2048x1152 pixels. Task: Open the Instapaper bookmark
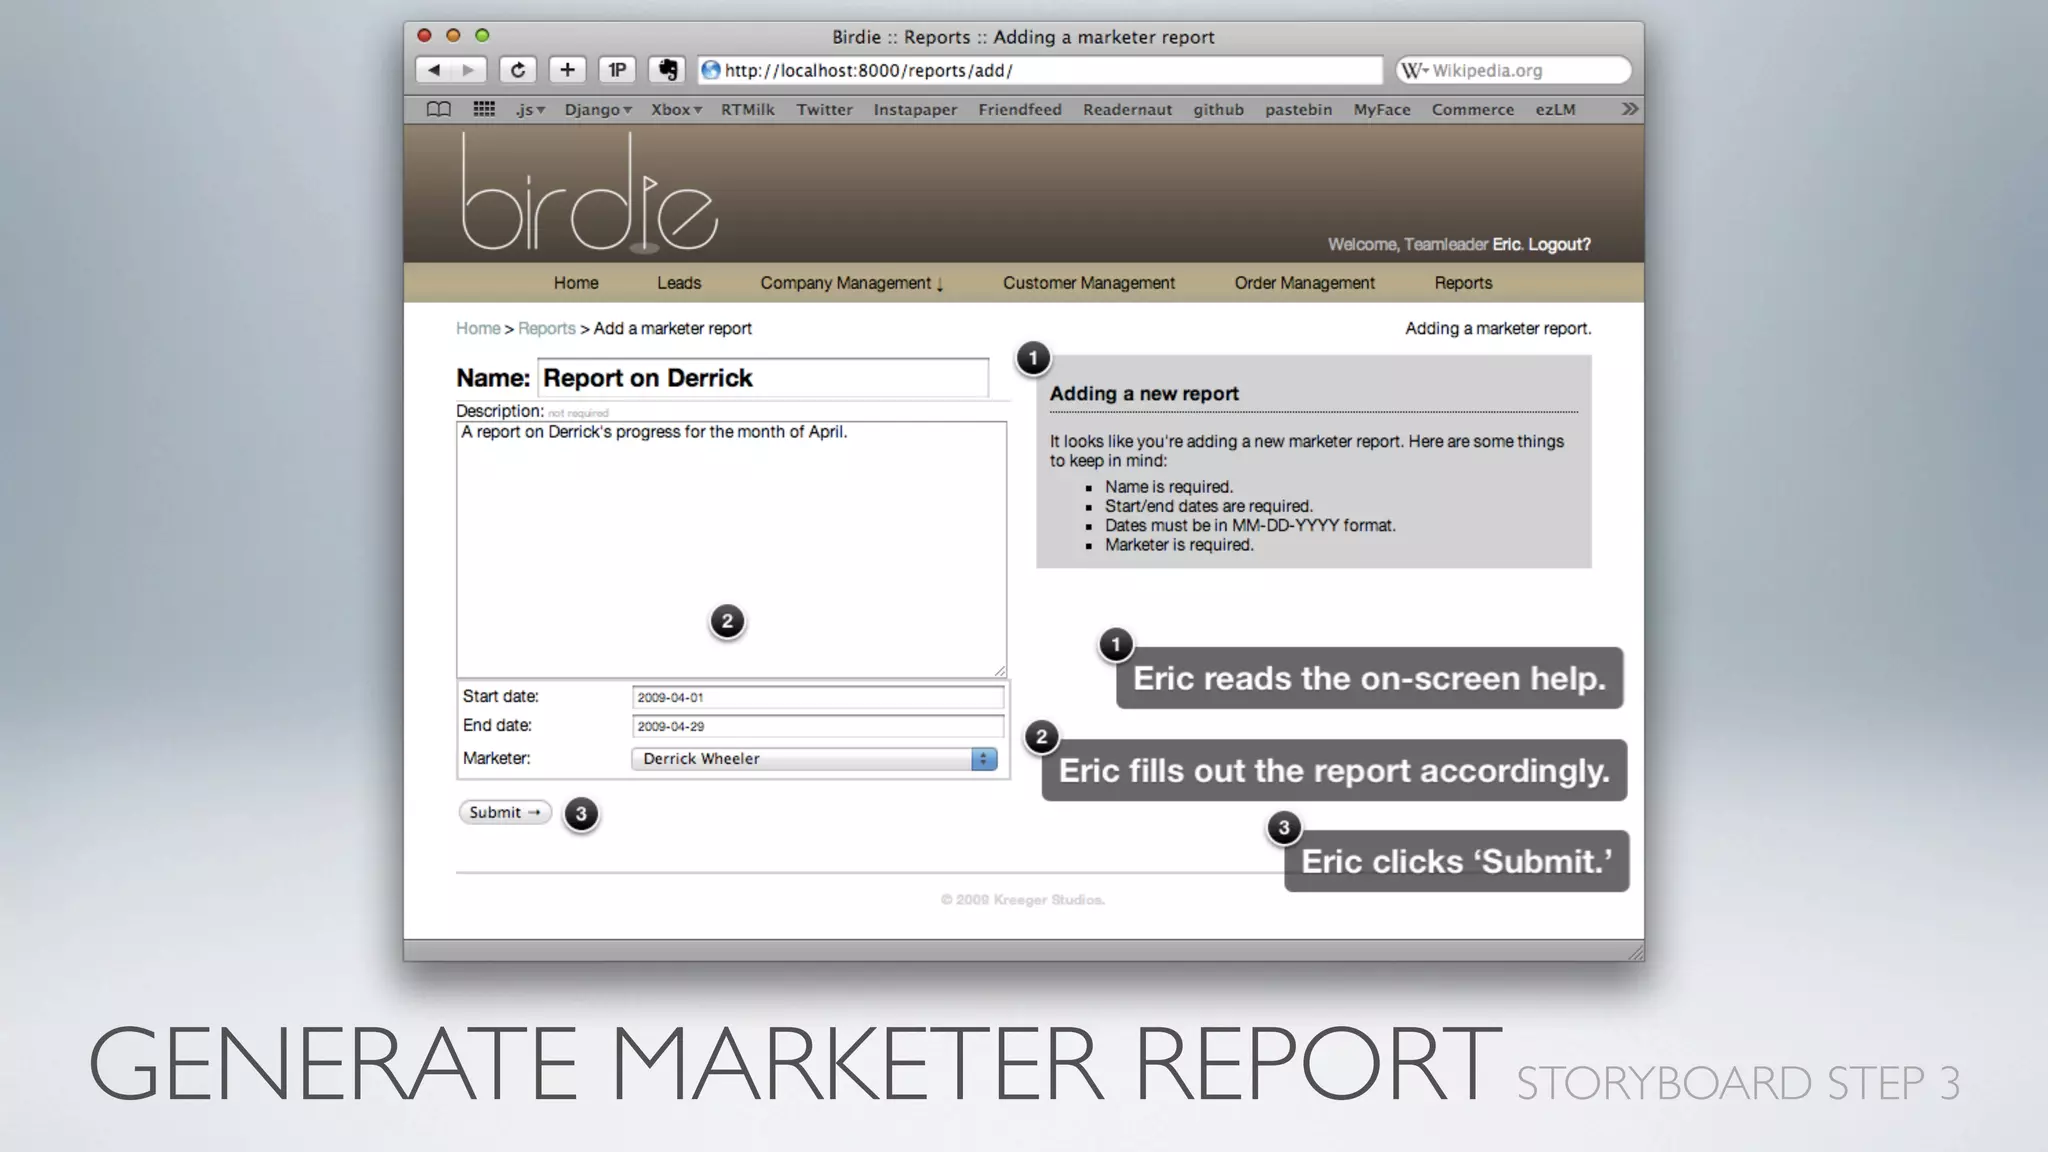(915, 110)
